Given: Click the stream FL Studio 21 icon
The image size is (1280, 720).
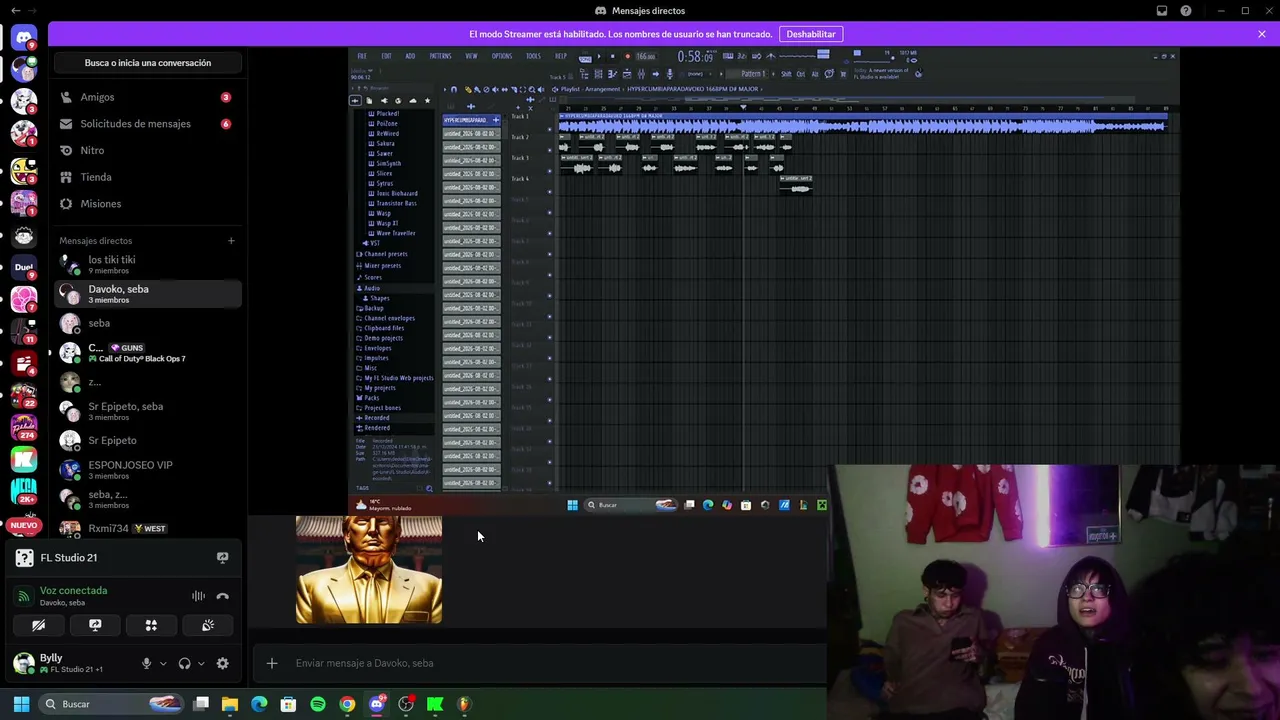Looking at the screenshot, I should click(222, 558).
